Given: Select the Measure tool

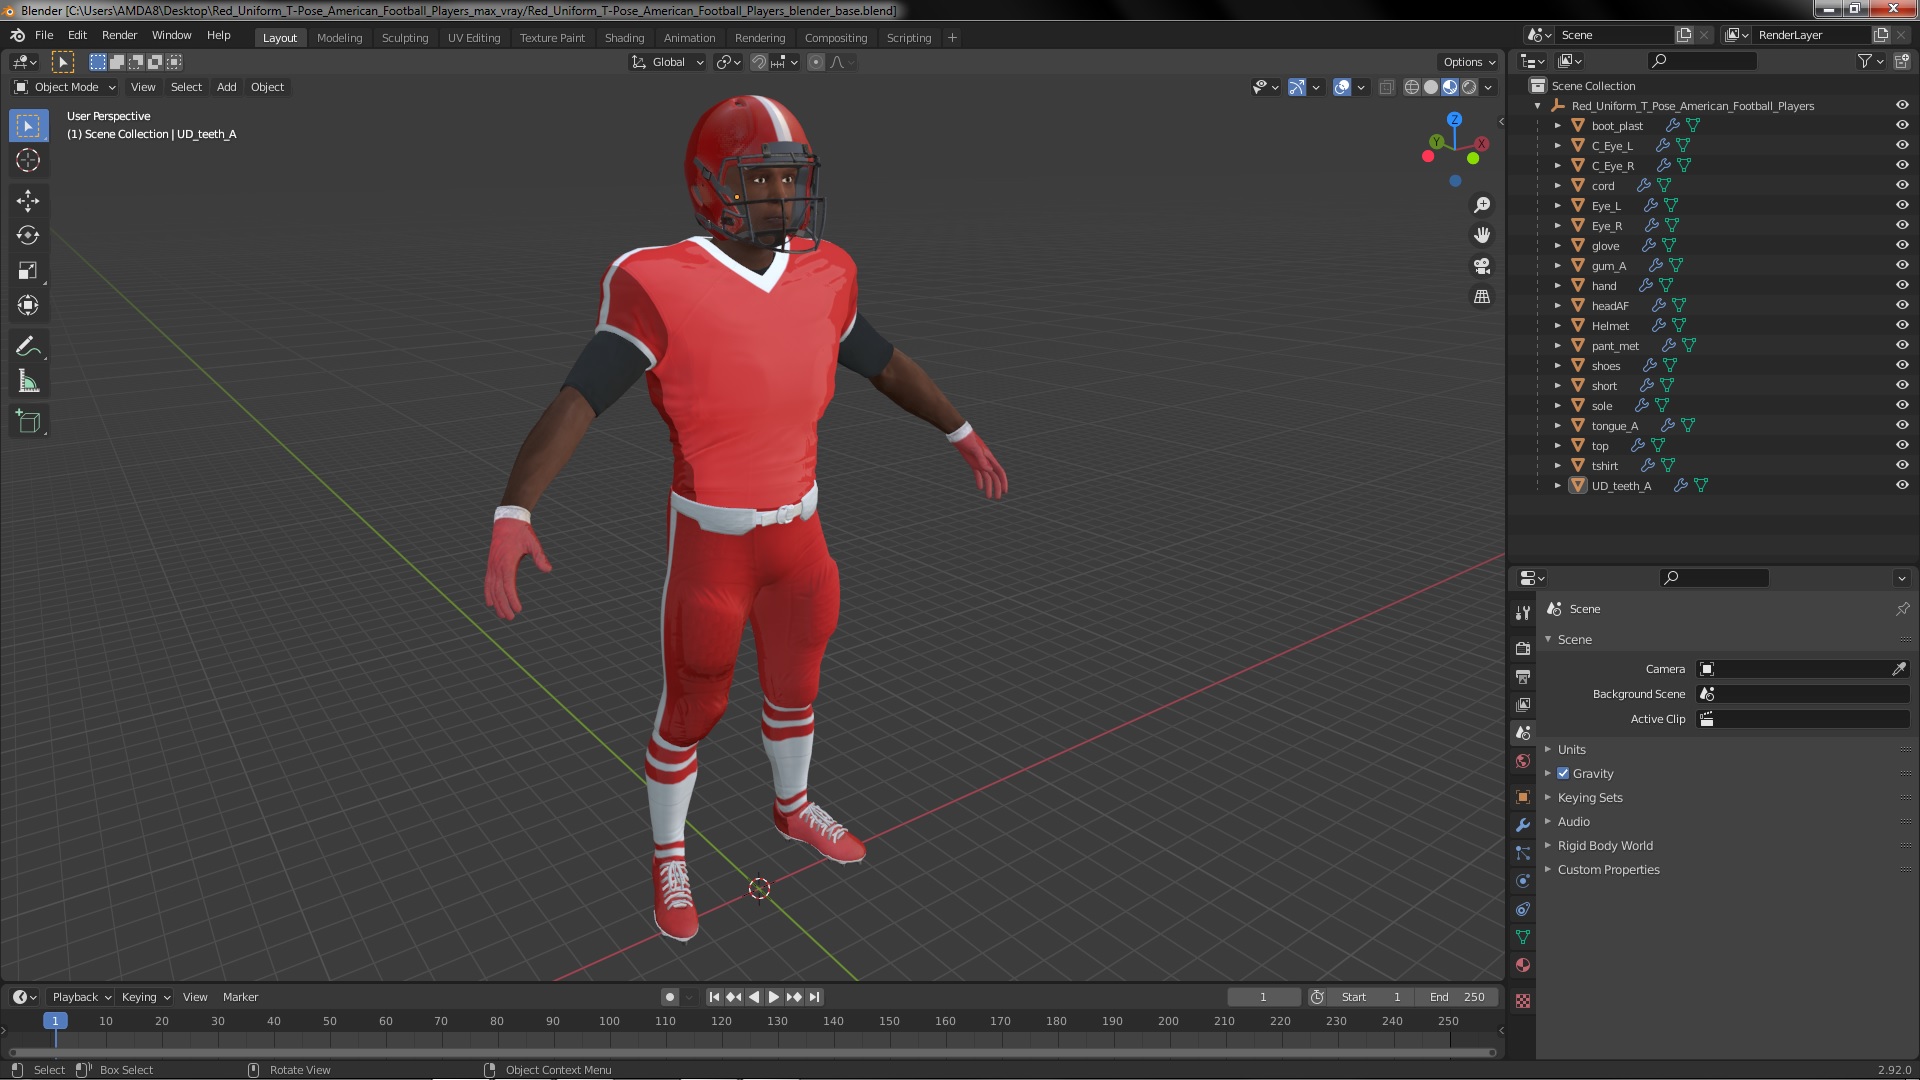Looking at the screenshot, I should point(28,382).
